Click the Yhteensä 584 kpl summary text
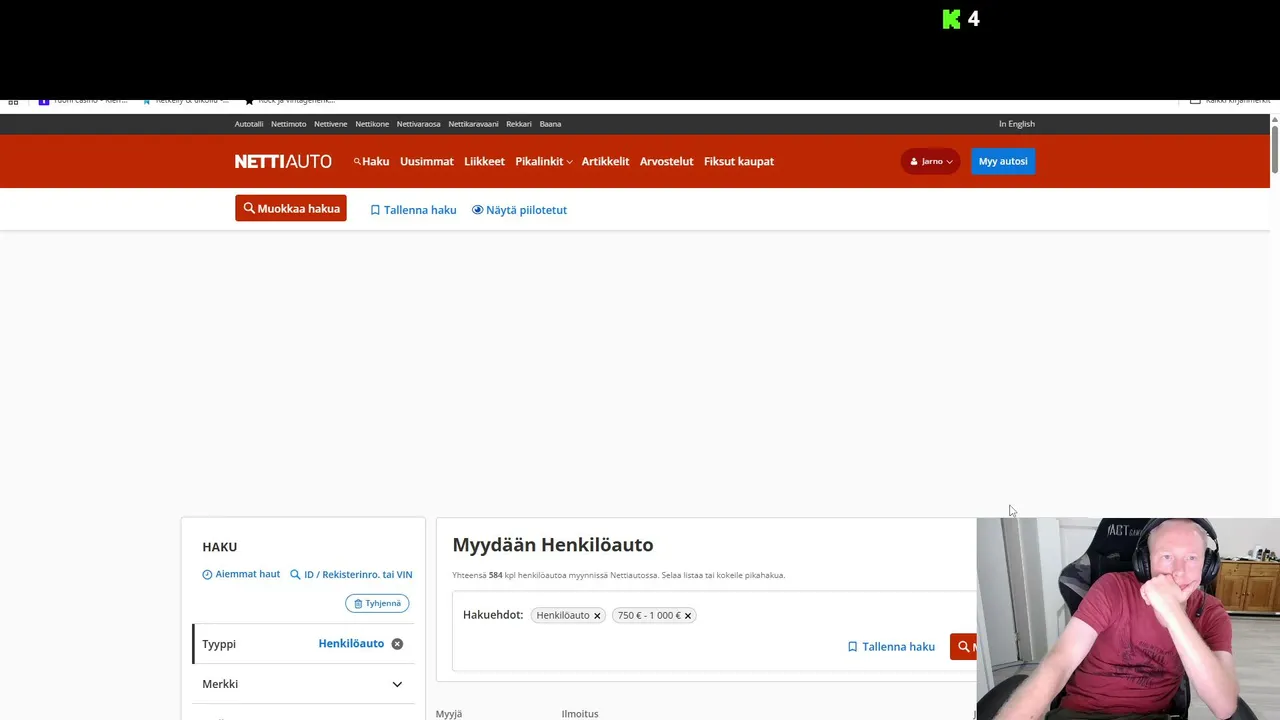The image size is (1280, 720). click(619, 575)
